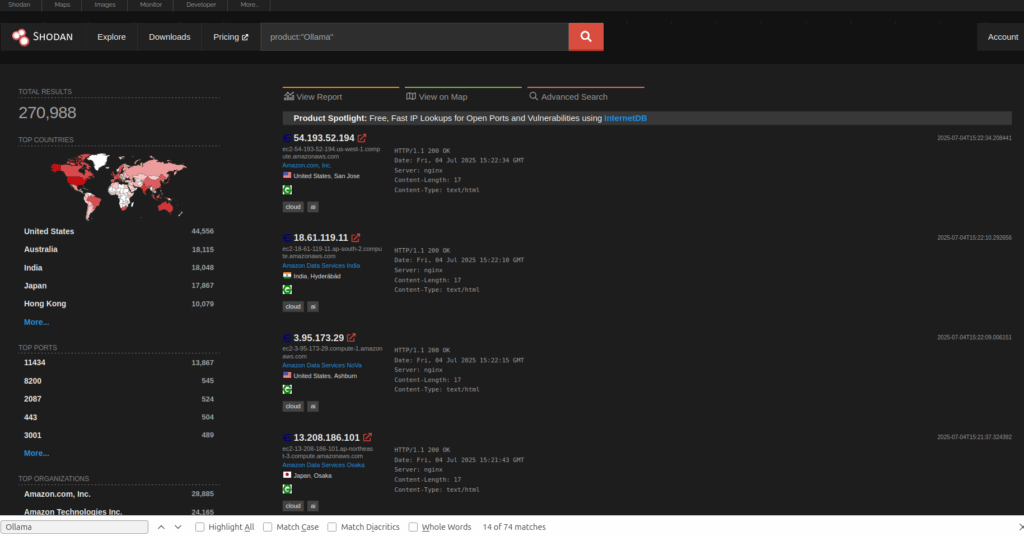Screen dimensions: 1024x536
Task: Open the Account menu
Action: [x=1002, y=37]
